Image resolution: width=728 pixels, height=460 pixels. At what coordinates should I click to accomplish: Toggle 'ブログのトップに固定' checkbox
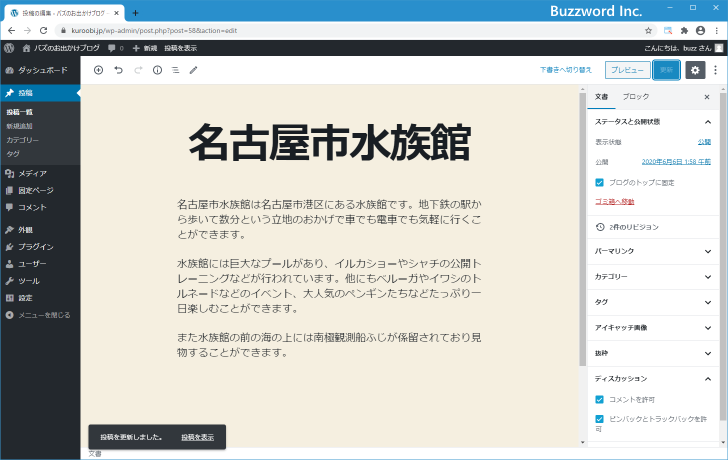point(599,182)
